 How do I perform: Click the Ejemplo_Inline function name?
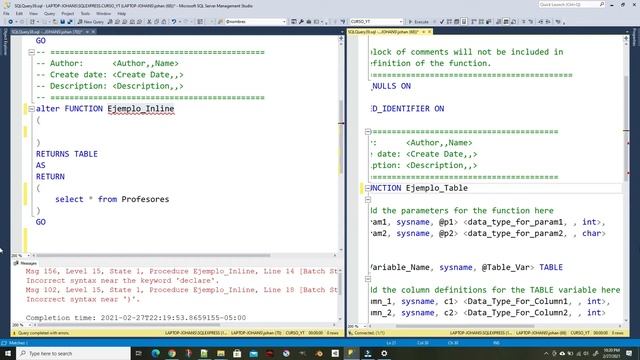(141, 109)
